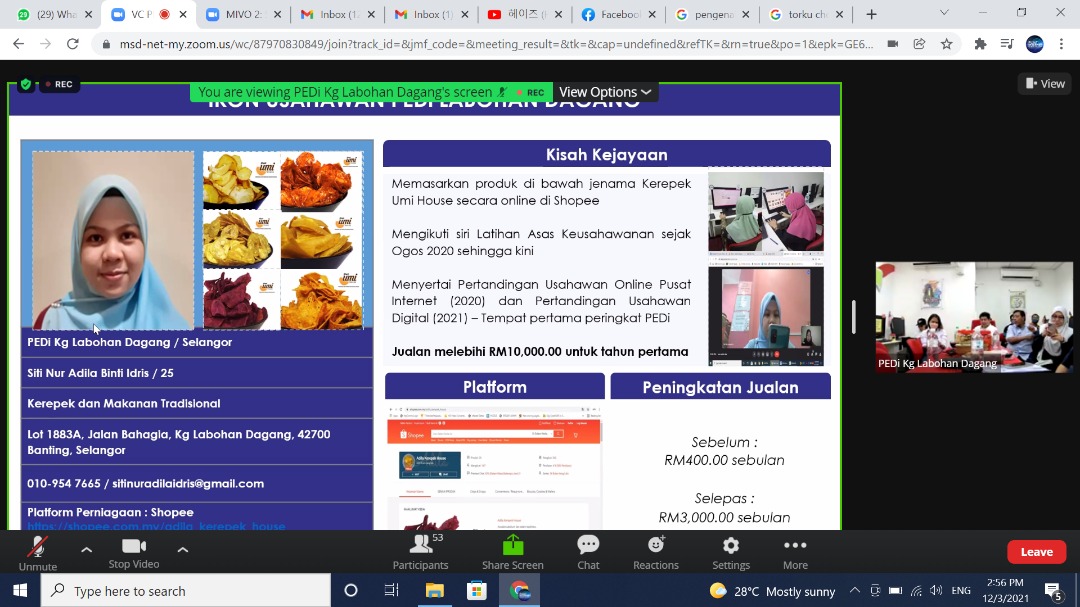
Task: Click the Windows taskbar search box
Action: pos(186,591)
